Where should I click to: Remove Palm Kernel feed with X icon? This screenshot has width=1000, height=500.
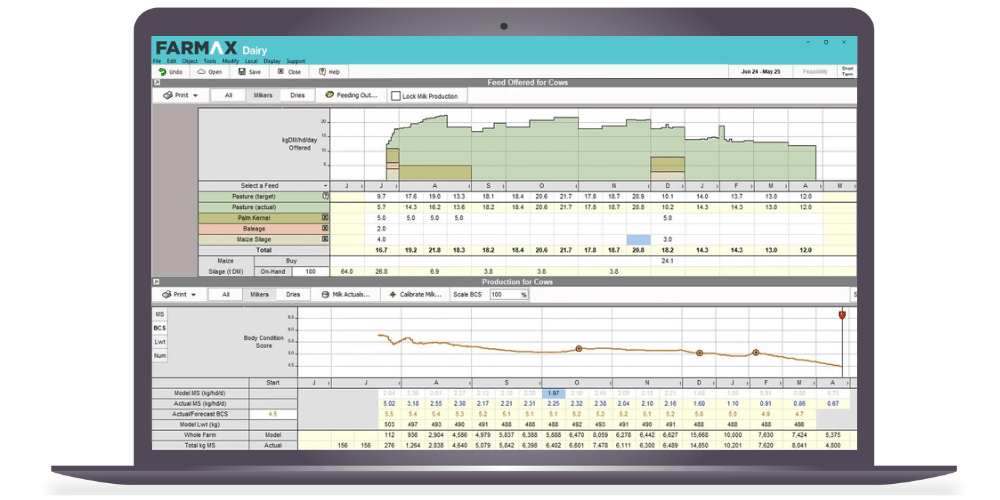(x=325, y=217)
